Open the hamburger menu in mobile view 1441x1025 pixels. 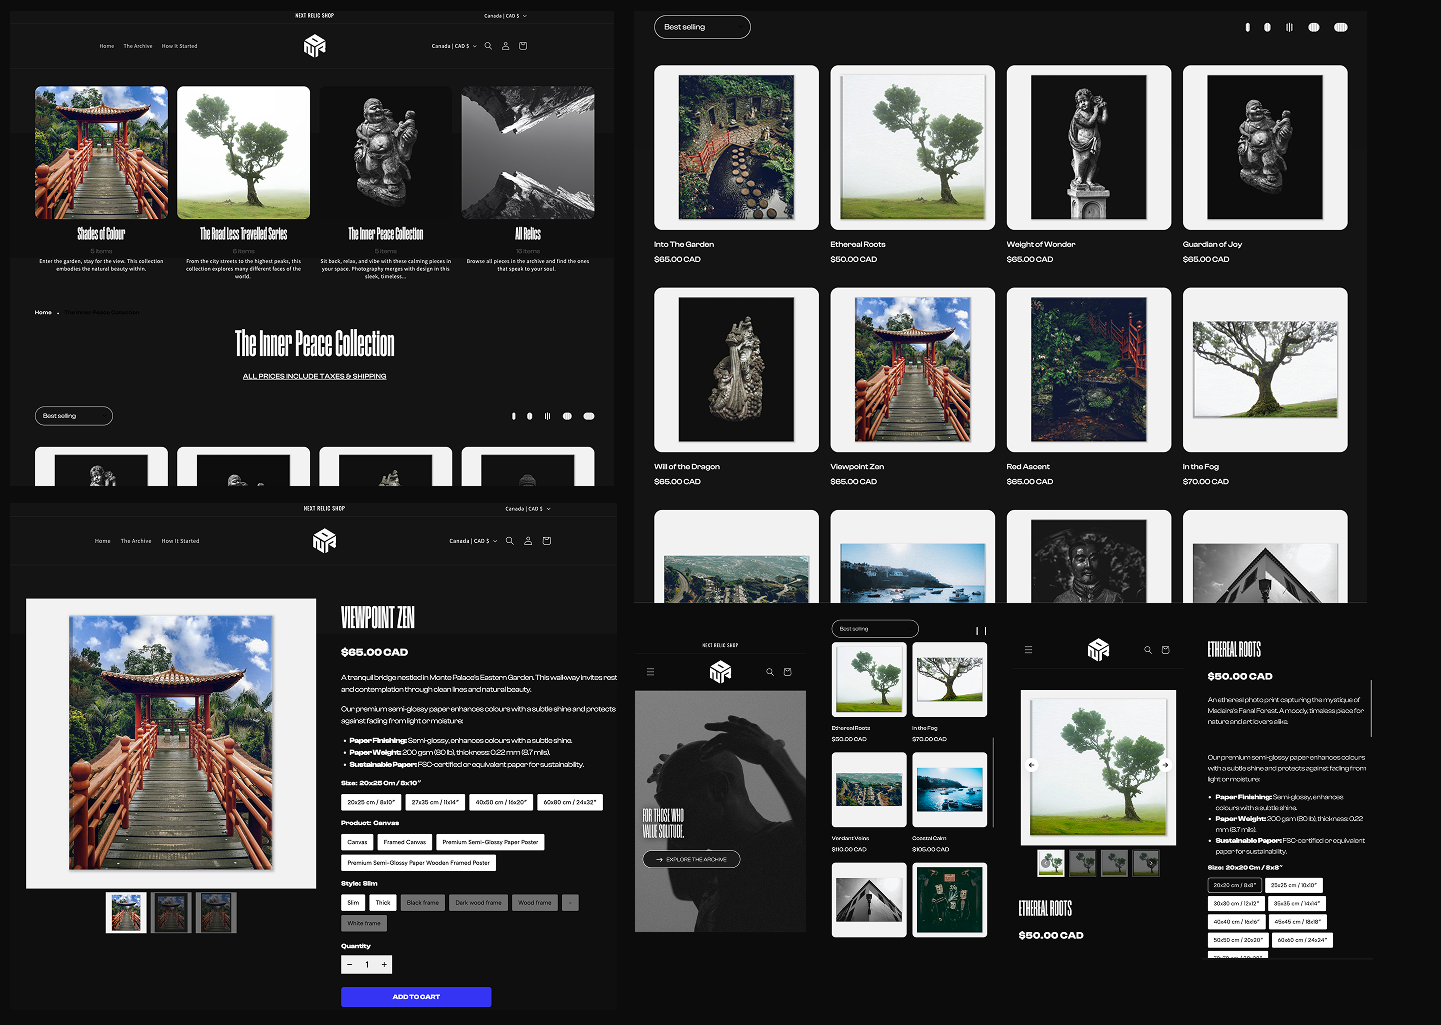pyautogui.click(x=651, y=672)
